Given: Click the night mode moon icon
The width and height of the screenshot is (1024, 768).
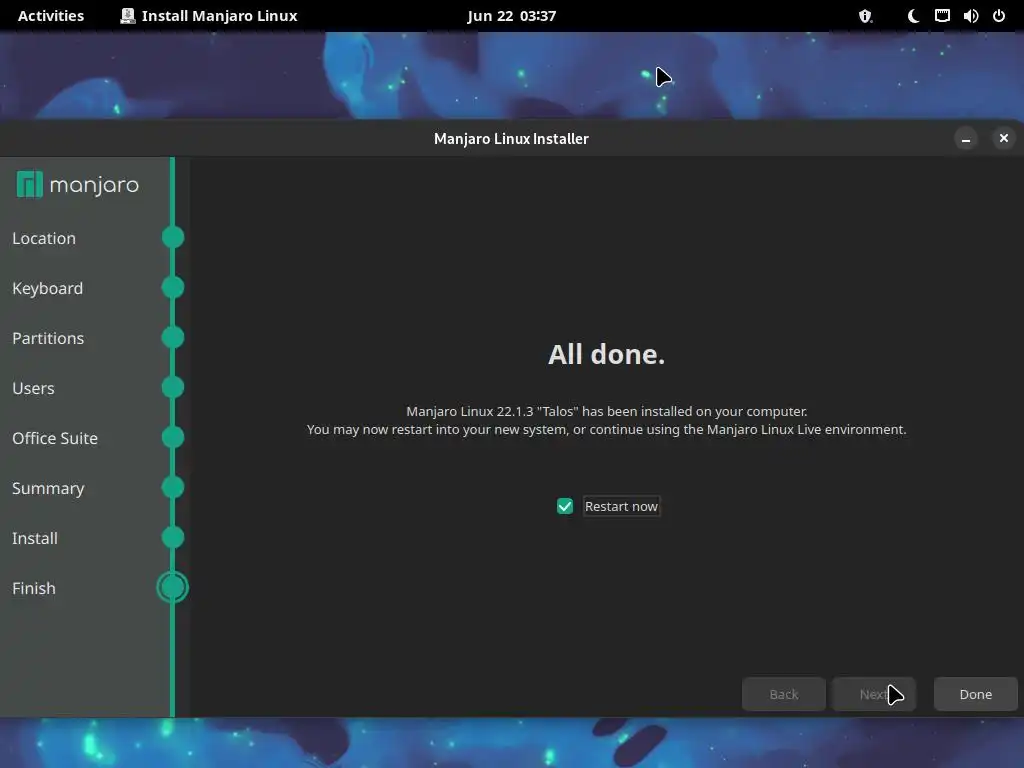Looking at the screenshot, I should [x=914, y=16].
